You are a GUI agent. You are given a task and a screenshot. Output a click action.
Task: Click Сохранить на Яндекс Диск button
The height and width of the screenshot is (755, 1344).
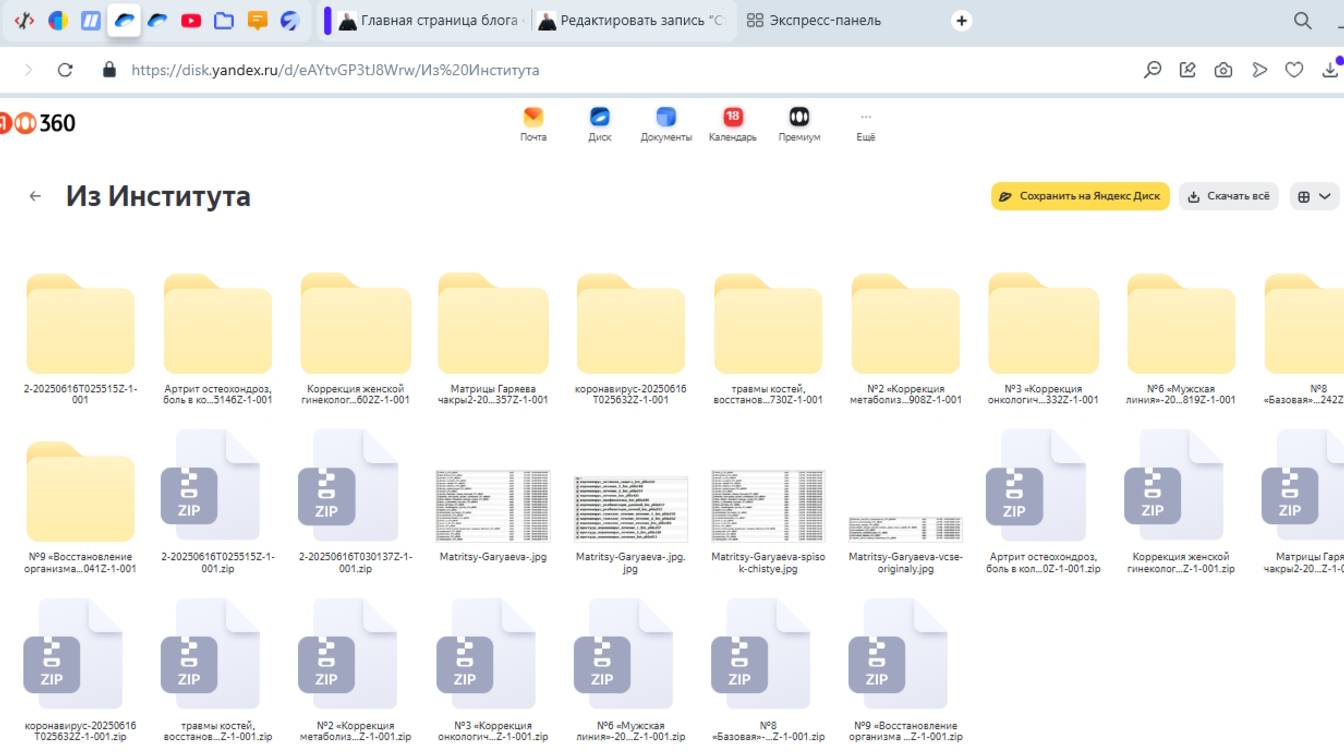[x=1080, y=196]
